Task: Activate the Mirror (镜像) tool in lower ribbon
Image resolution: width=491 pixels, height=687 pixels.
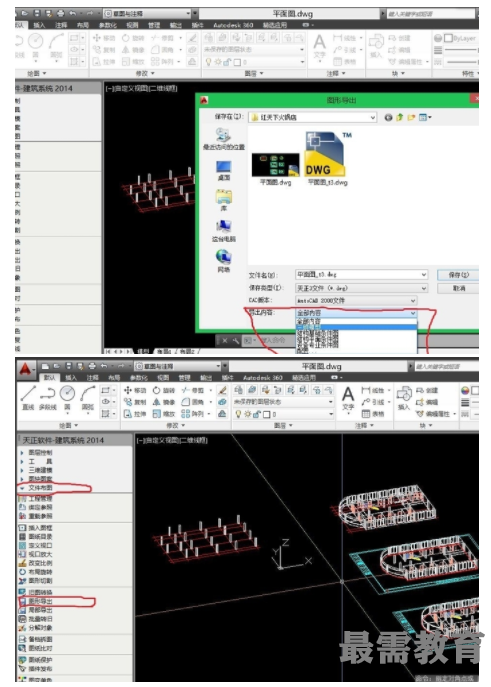Action: click(164, 402)
